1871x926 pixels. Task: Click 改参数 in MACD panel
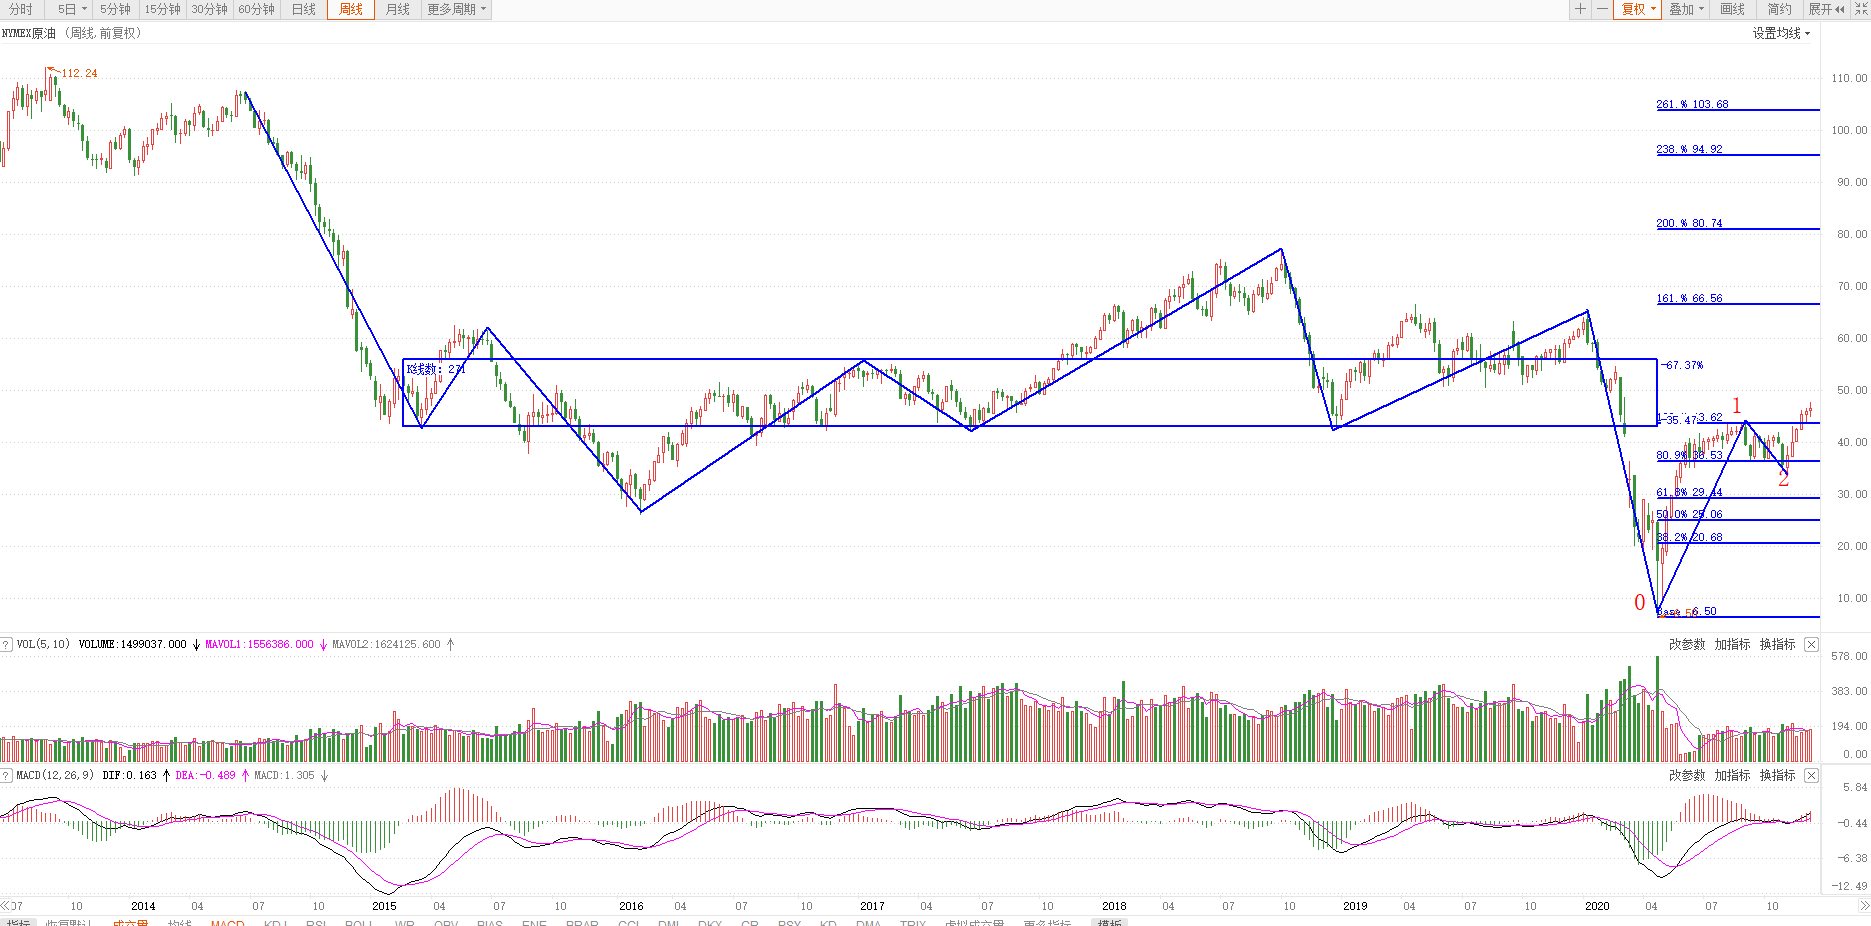tap(1687, 776)
